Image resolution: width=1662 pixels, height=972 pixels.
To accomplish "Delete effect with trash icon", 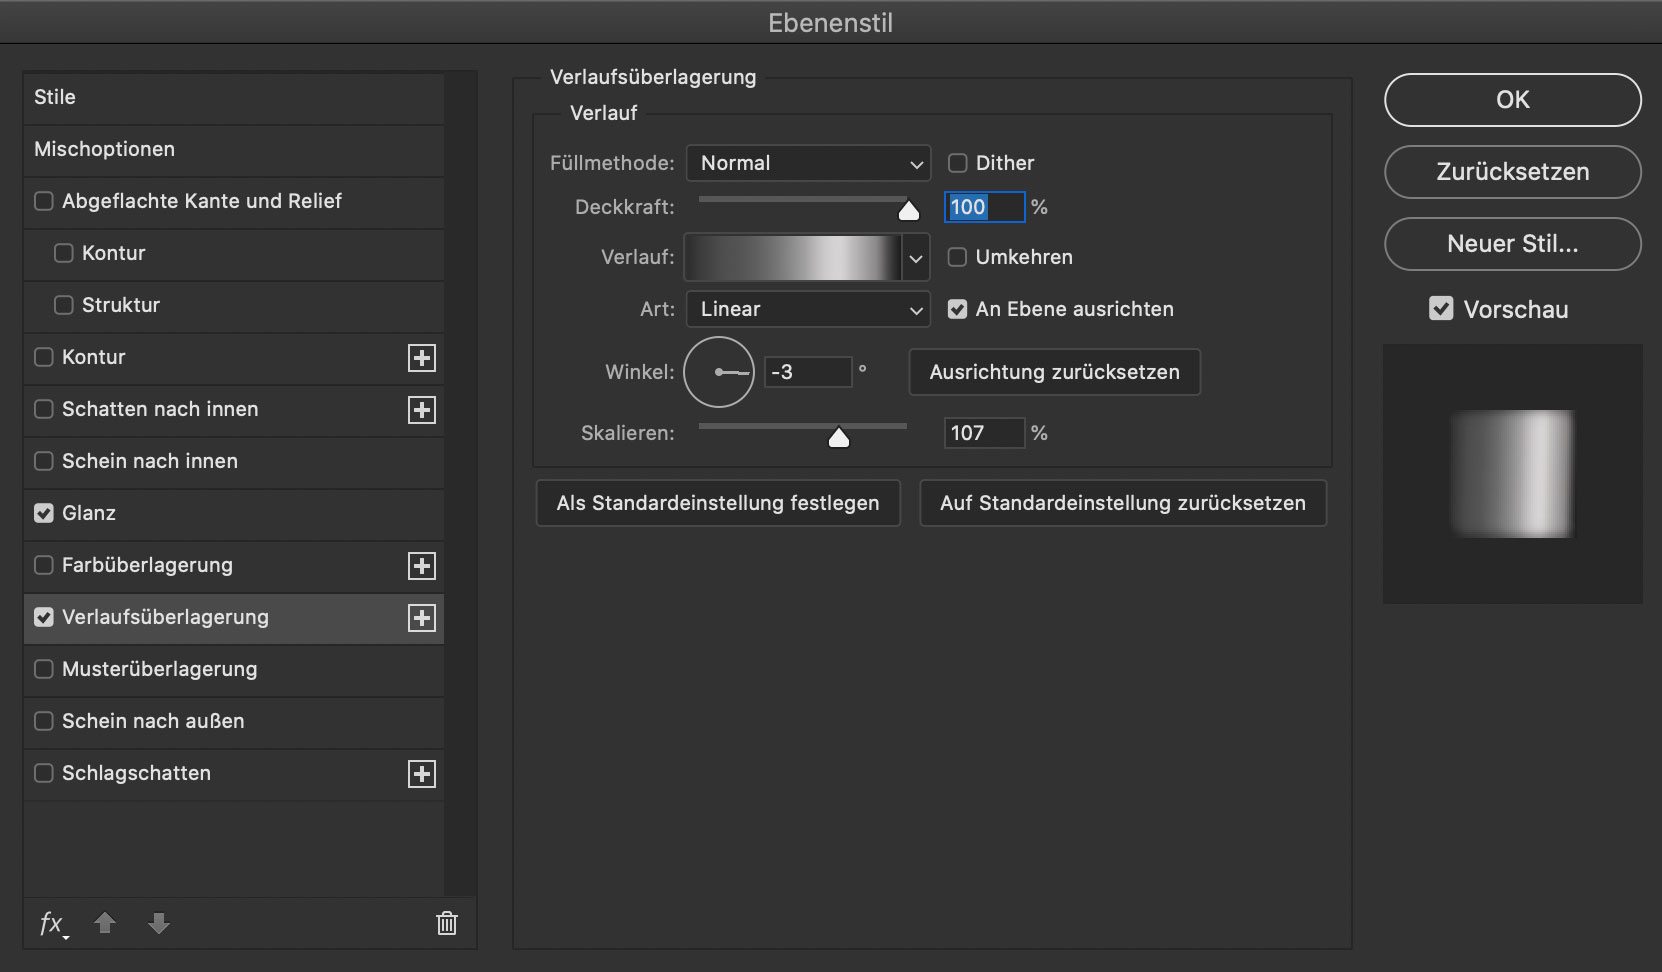I will [x=447, y=923].
